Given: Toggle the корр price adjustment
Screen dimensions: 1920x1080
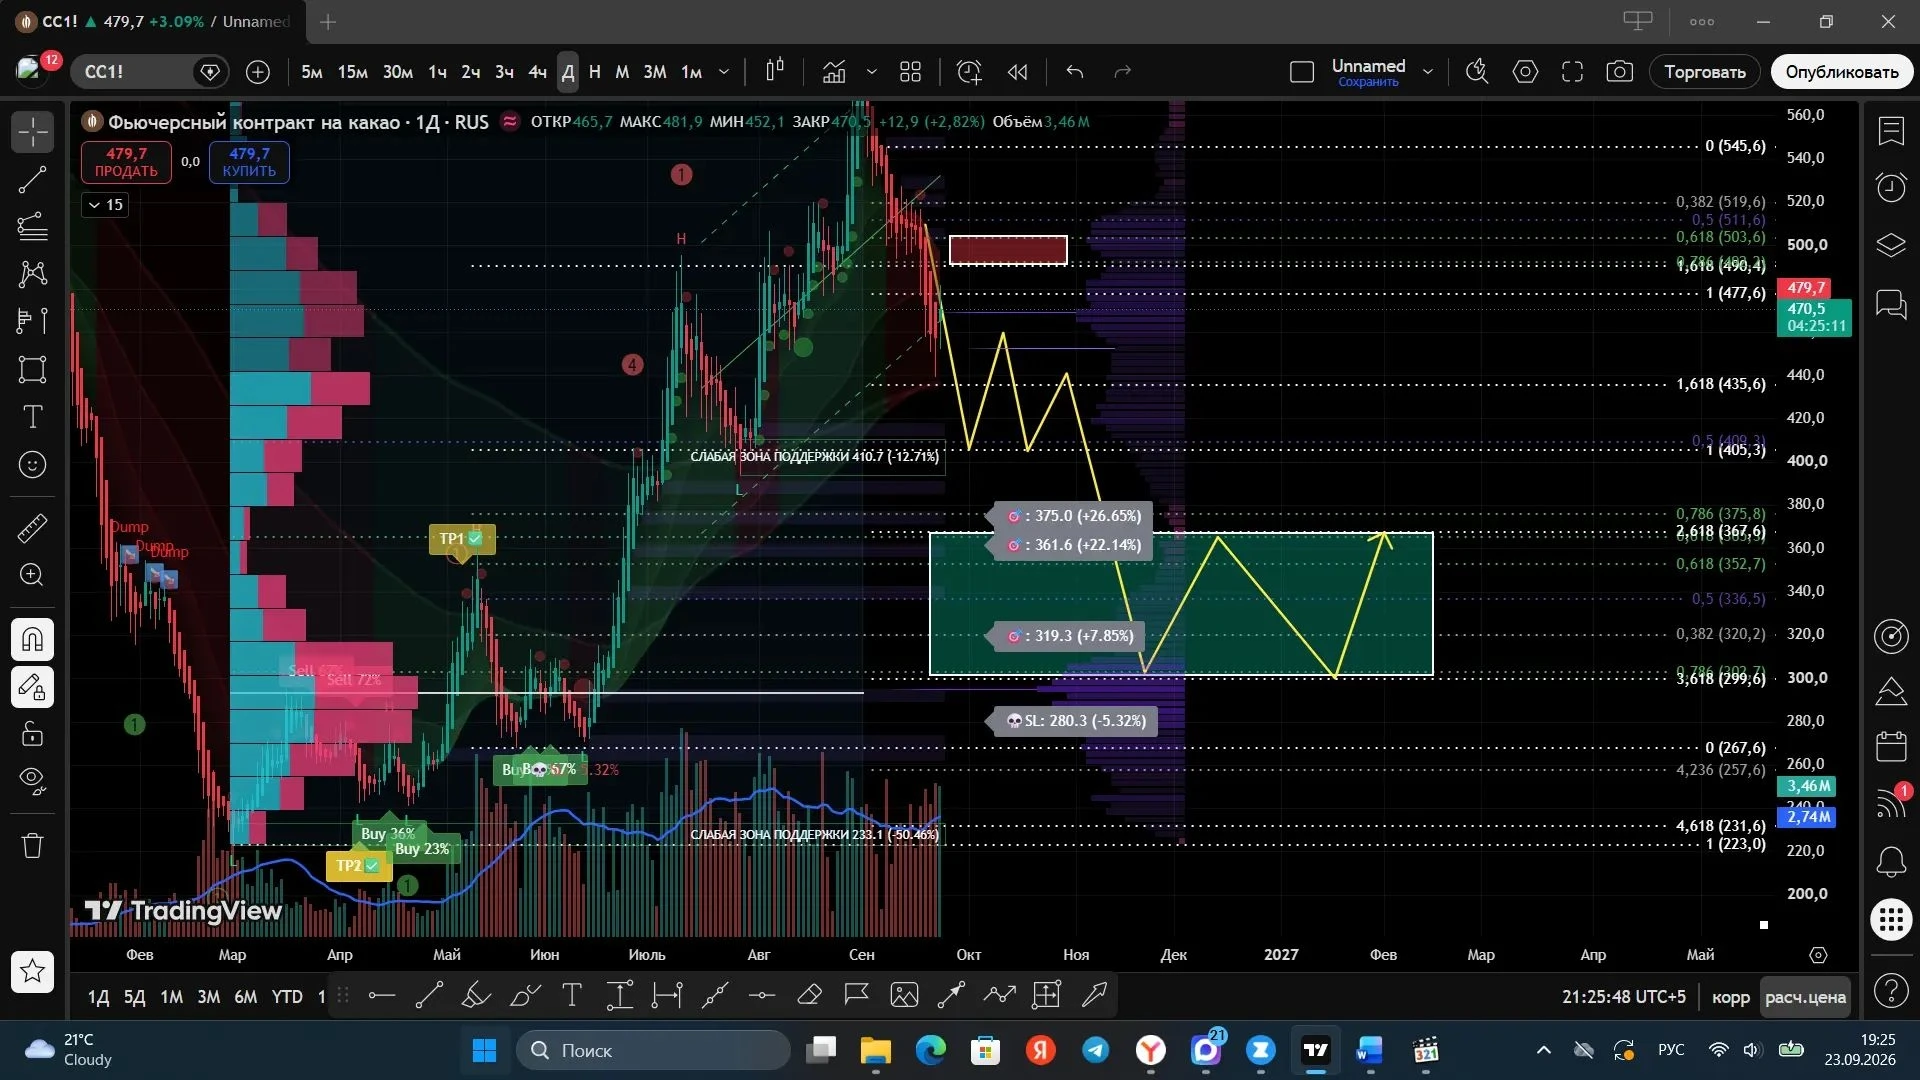Looking at the screenshot, I should [1731, 997].
